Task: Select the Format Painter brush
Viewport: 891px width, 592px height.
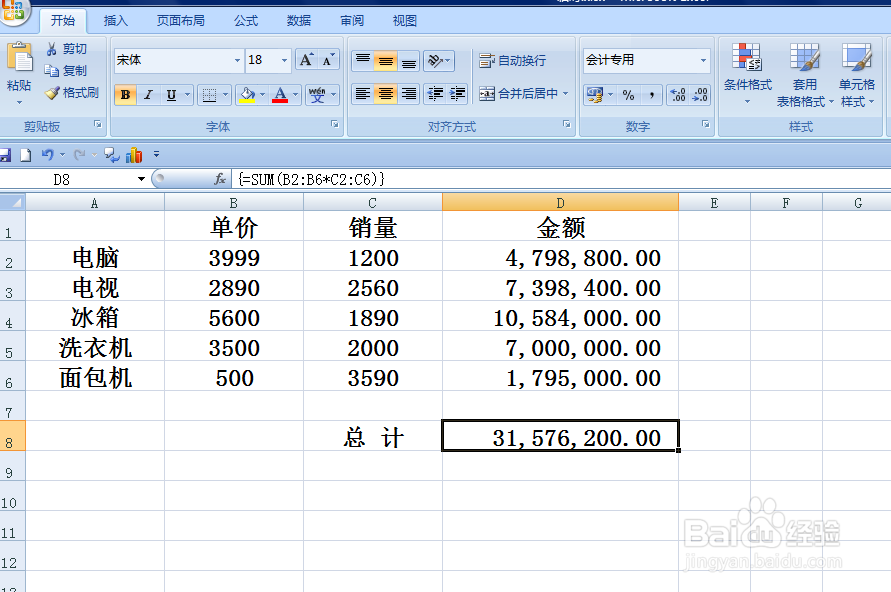Action: (72, 93)
